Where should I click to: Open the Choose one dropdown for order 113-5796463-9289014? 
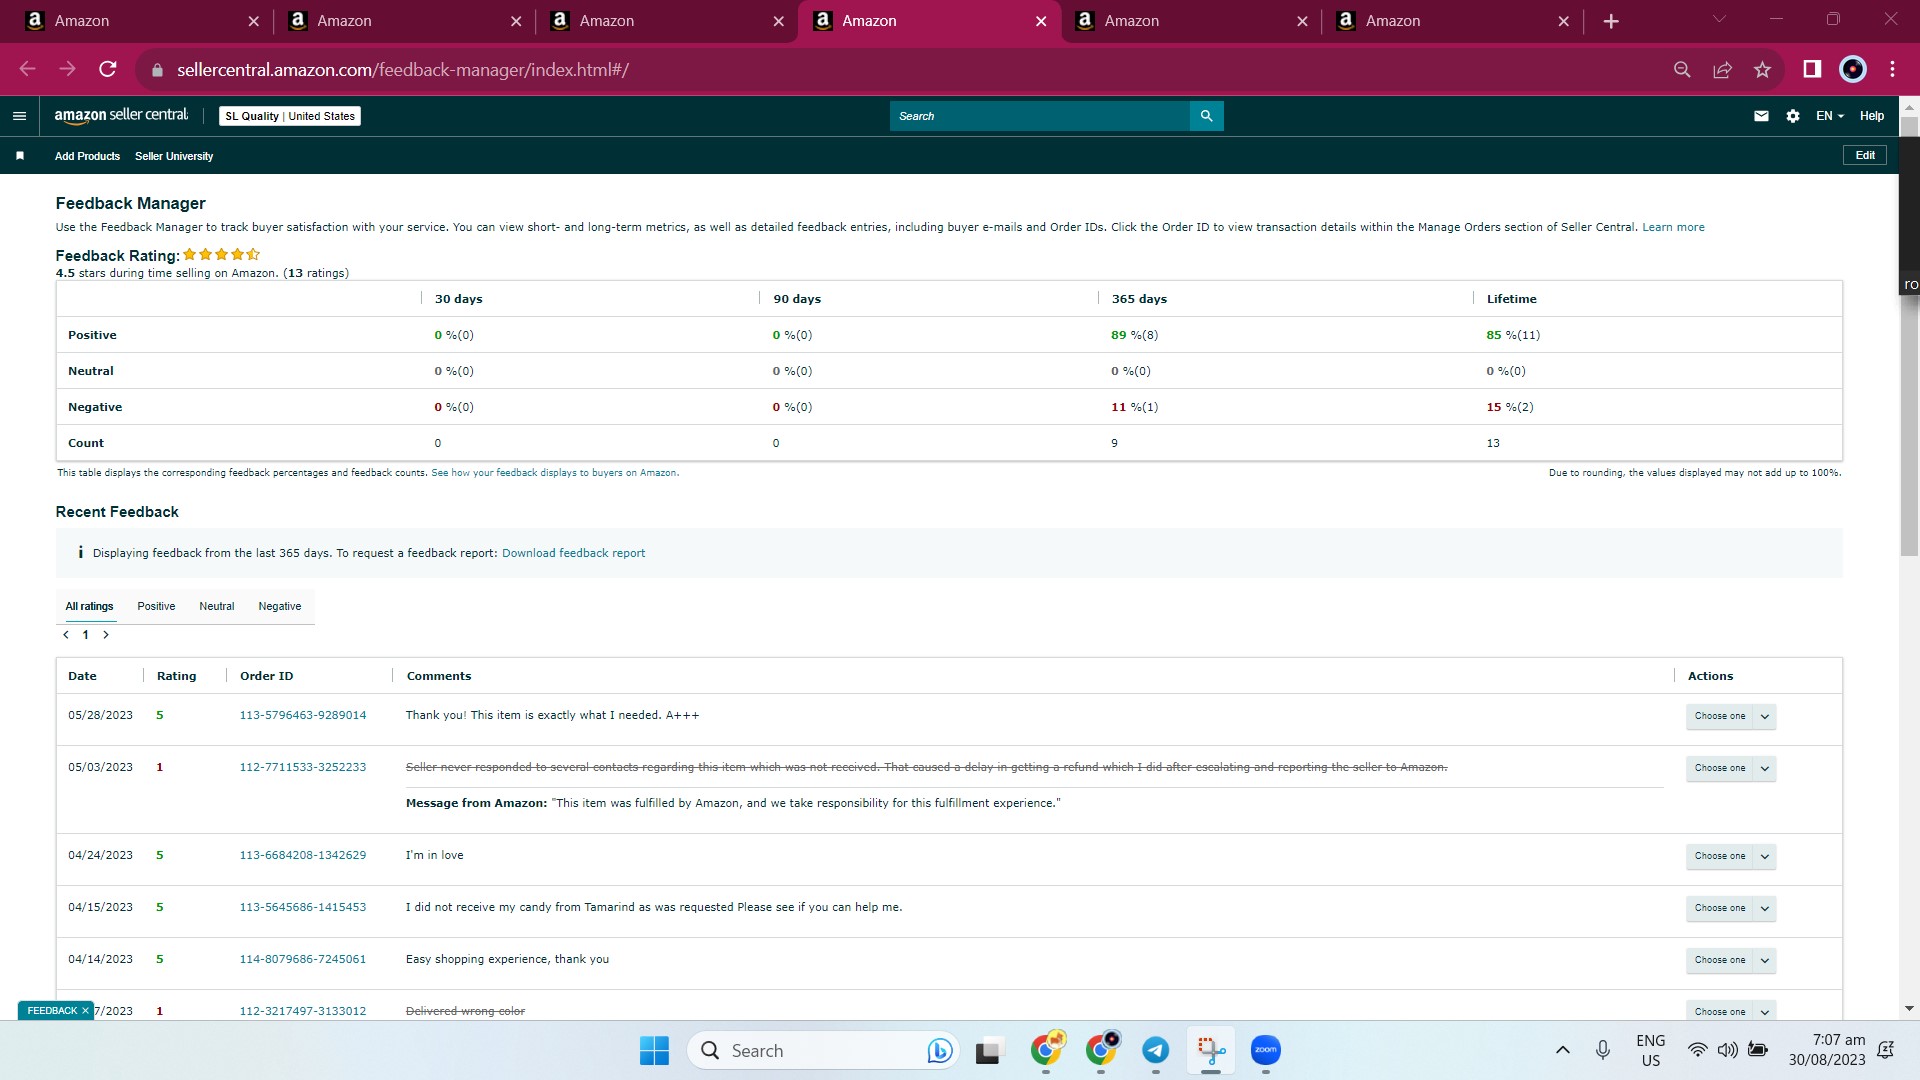point(1730,716)
